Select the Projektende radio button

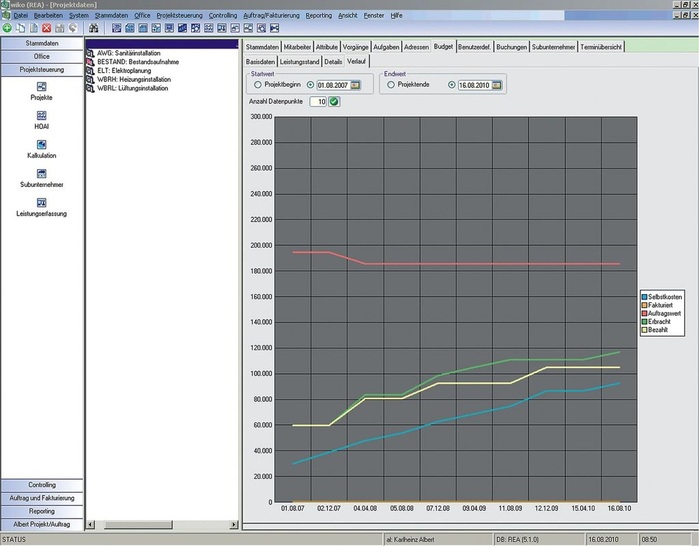[391, 86]
